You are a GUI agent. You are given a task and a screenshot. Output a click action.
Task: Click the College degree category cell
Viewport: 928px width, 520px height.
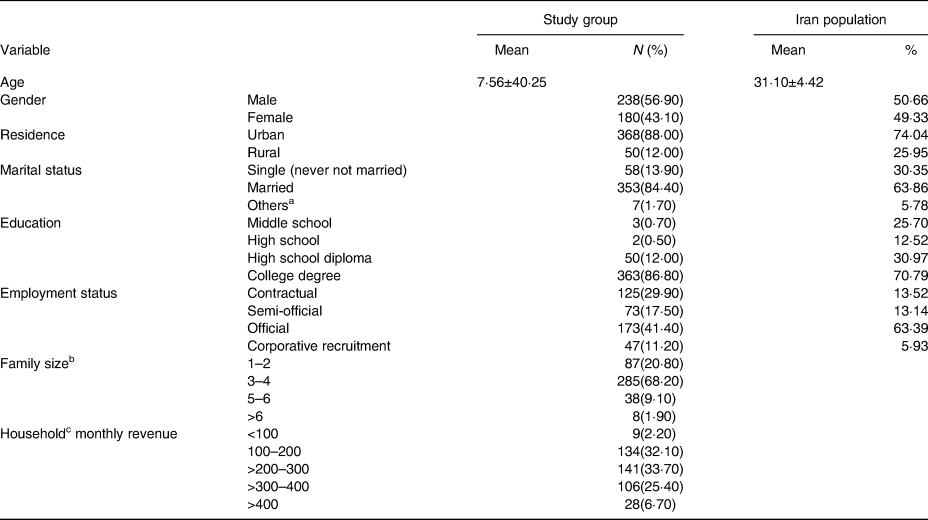pyautogui.click(x=292, y=275)
